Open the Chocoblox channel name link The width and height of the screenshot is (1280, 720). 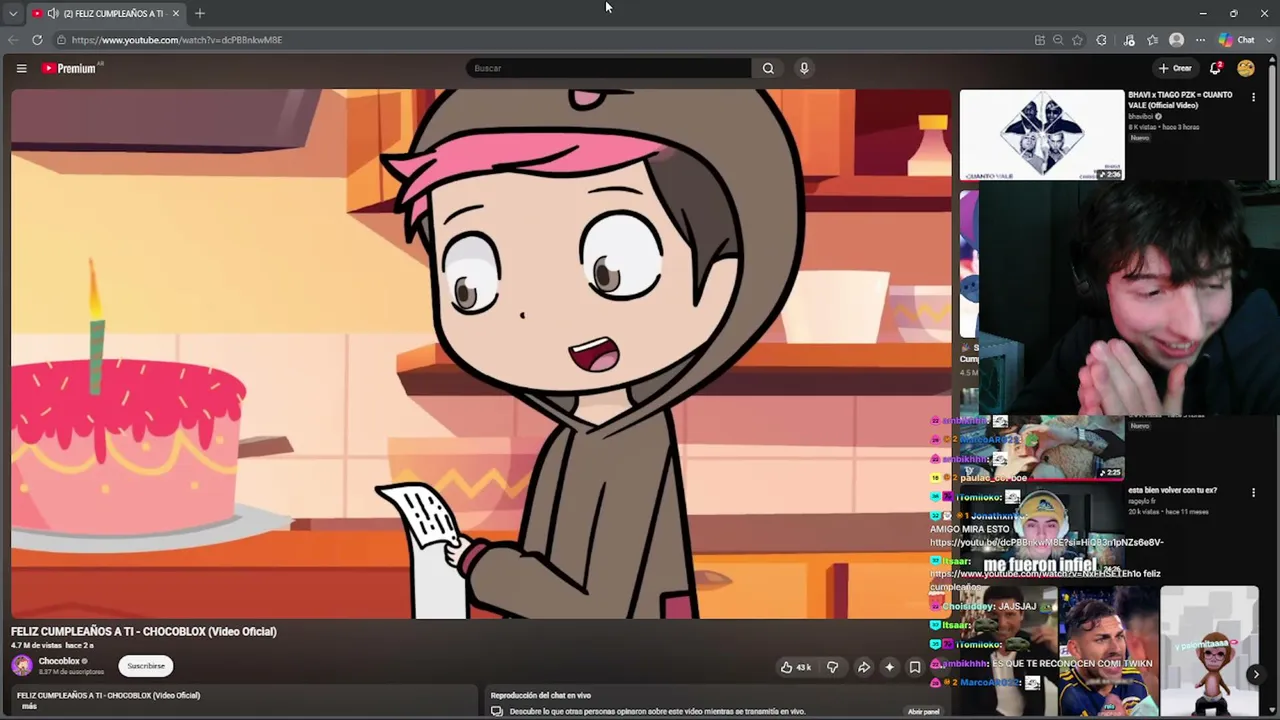pos(59,661)
